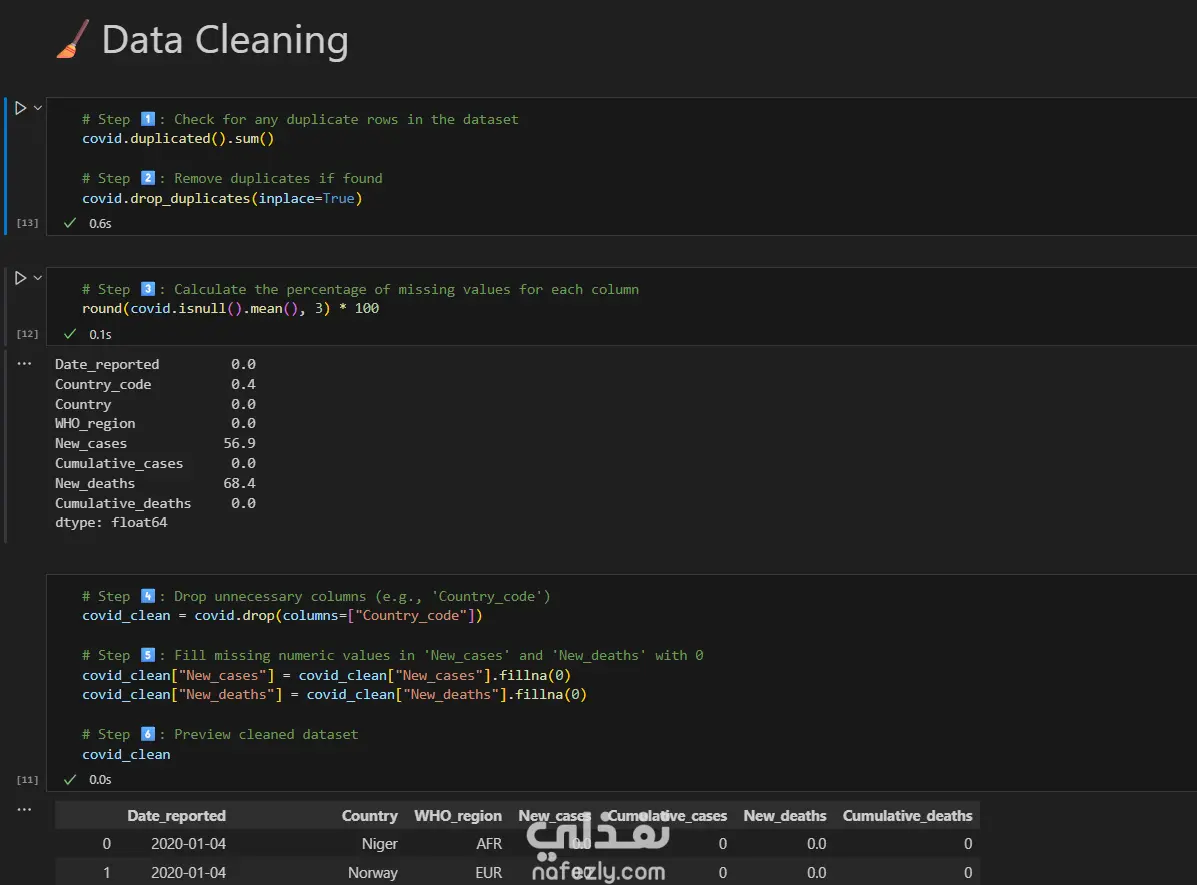Screen dimensions: 1197x885
Task: Open the ellipsis menu beside the covid_clean table
Action: click(x=25, y=809)
